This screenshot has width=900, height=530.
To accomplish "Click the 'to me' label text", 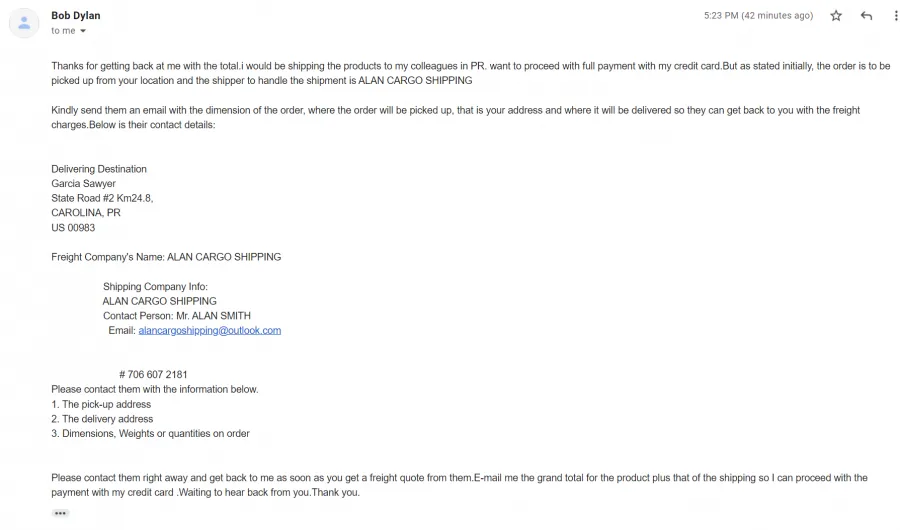I will pyautogui.click(x=63, y=31).
